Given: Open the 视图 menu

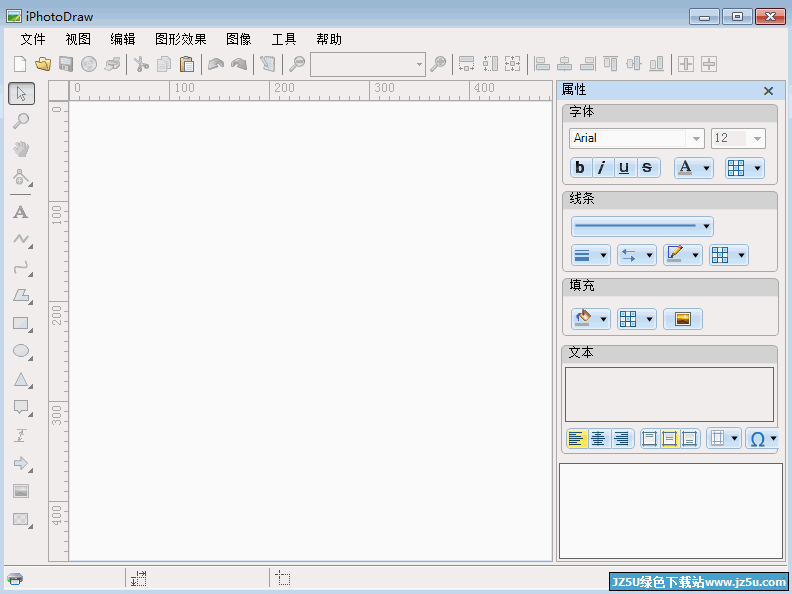Looking at the screenshot, I should (x=78, y=39).
